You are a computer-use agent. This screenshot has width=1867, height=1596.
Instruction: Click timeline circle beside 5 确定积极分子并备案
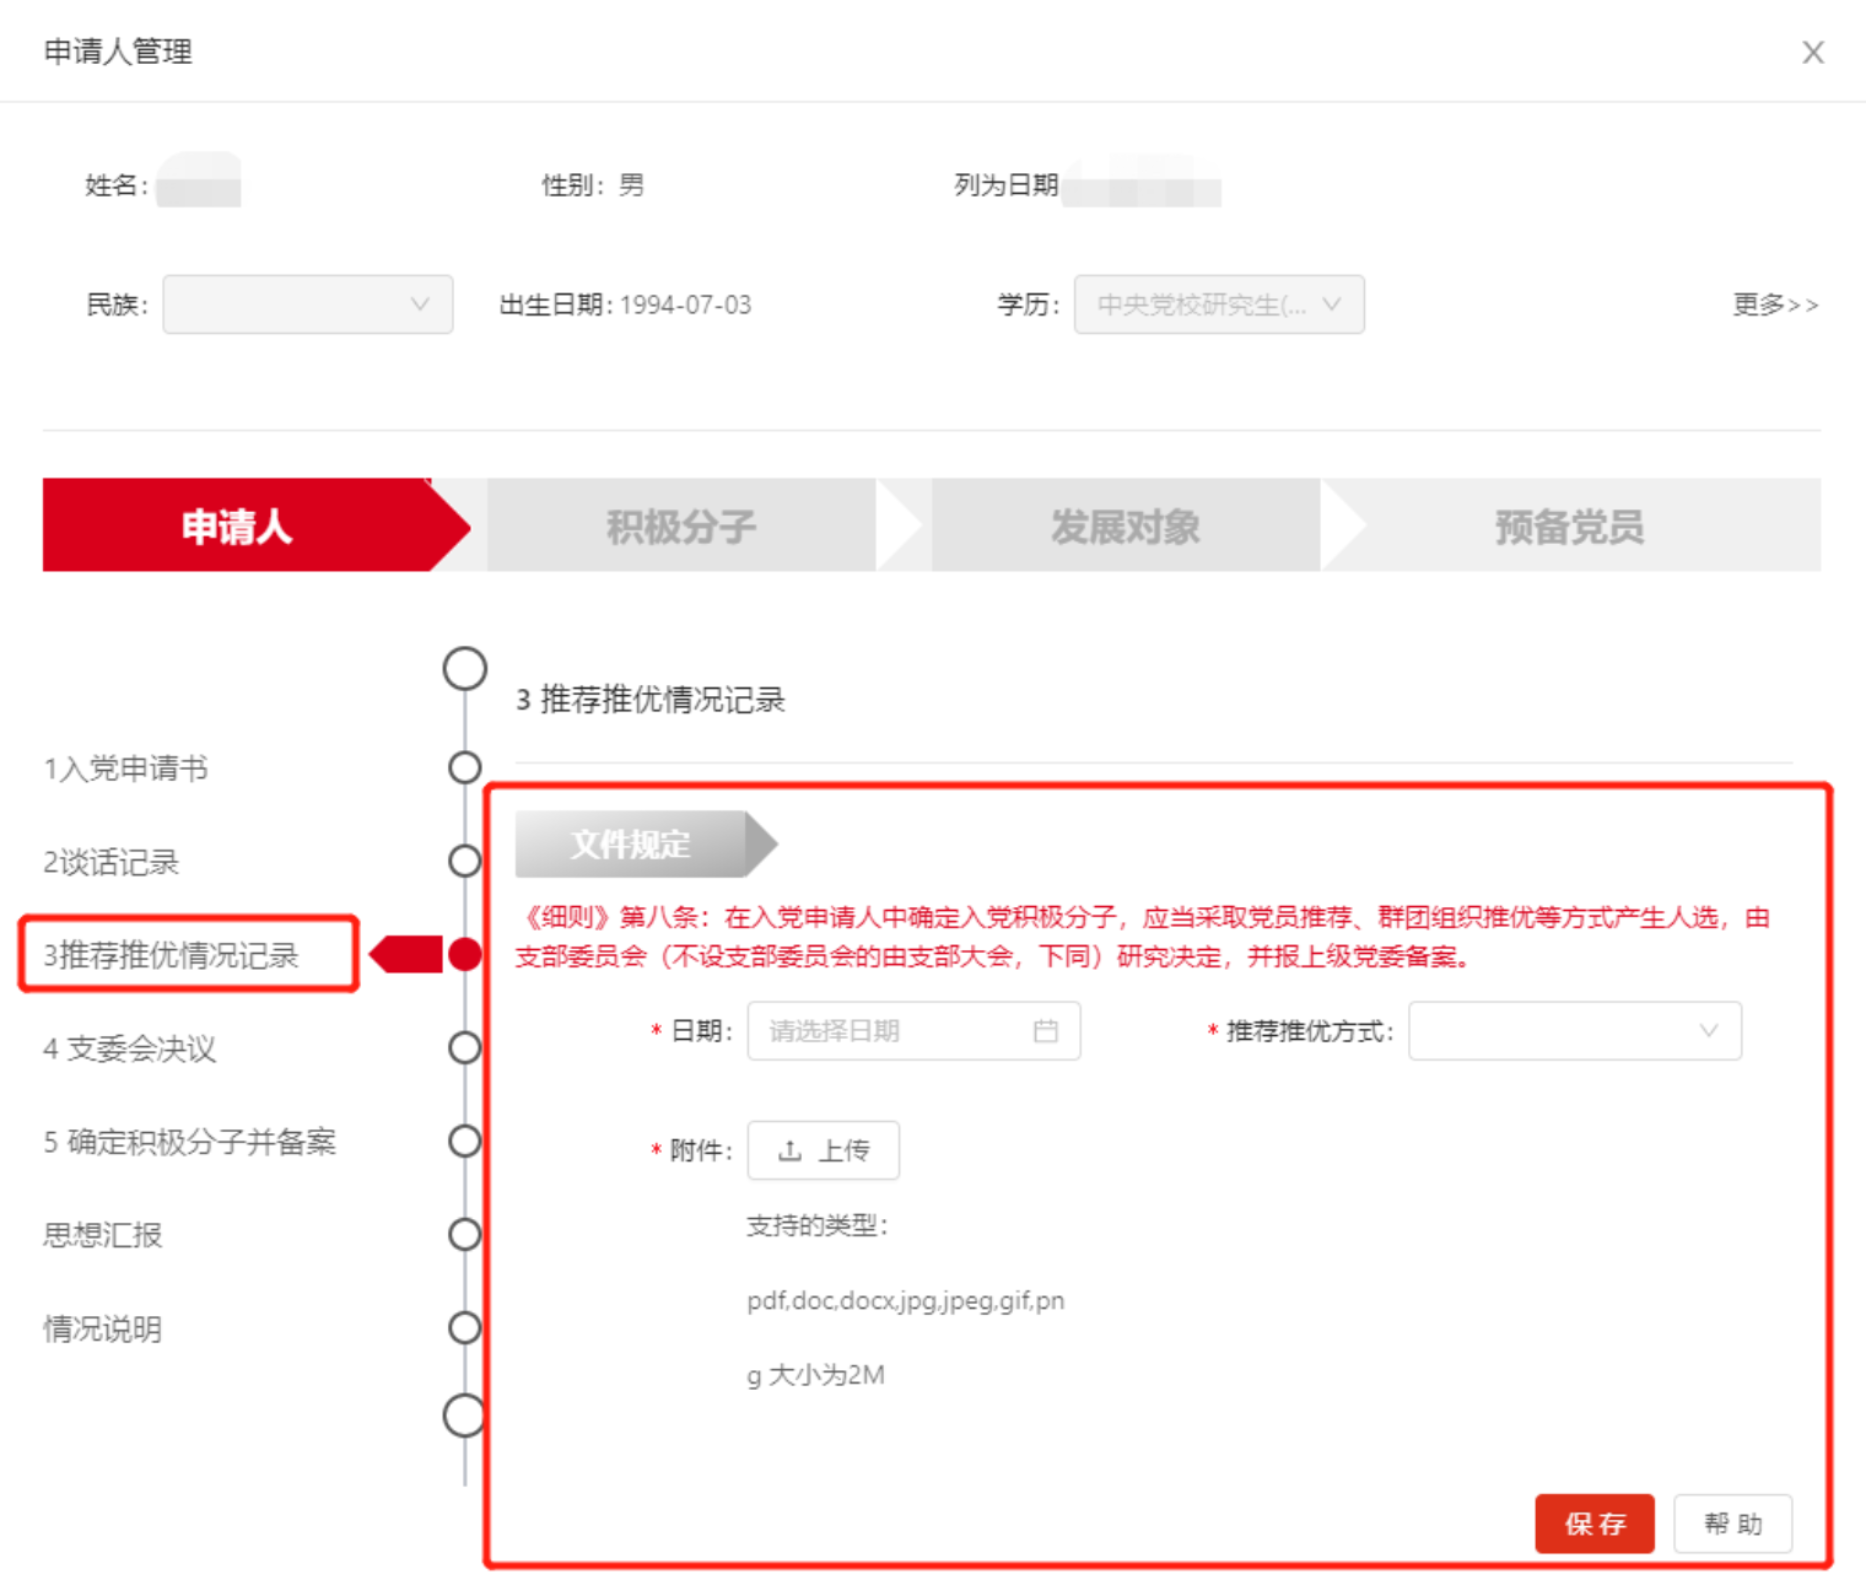coord(465,1141)
